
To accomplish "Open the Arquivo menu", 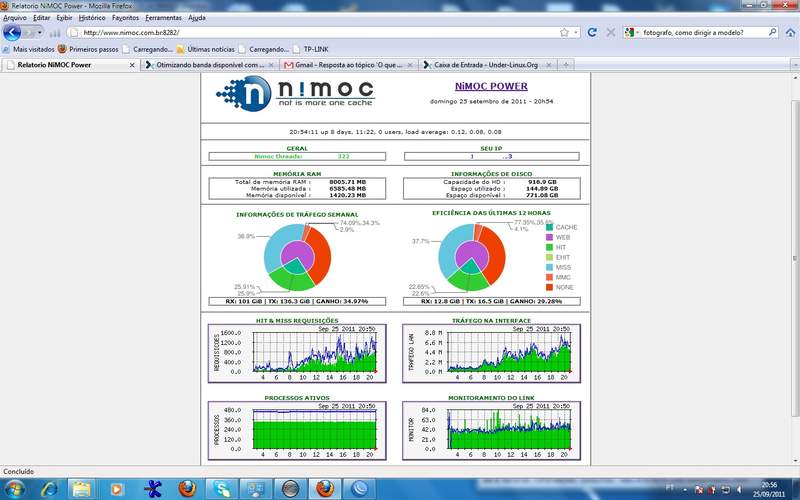I will click(x=15, y=18).
